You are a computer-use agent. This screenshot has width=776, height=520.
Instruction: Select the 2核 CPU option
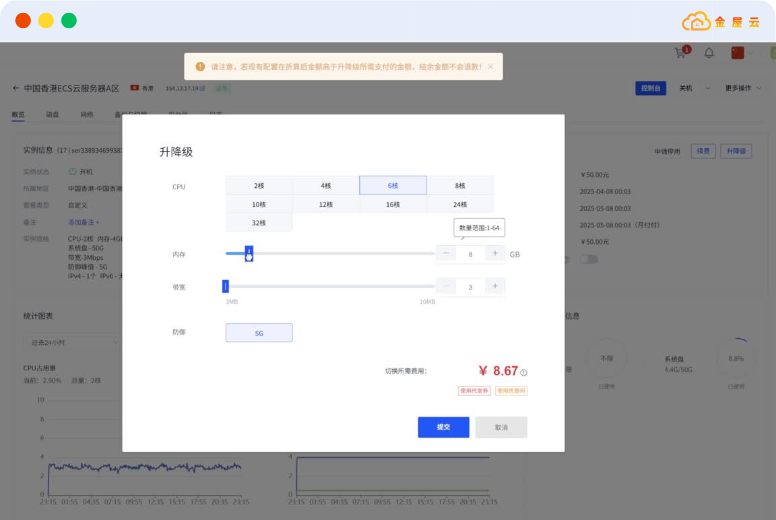(x=259, y=186)
